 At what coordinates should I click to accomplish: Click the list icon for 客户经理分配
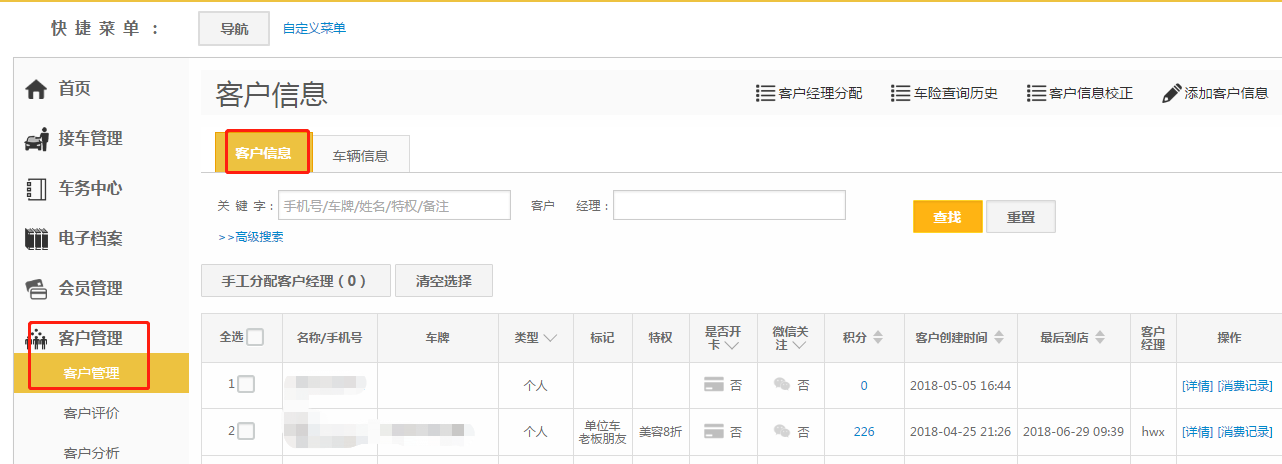pos(766,93)
